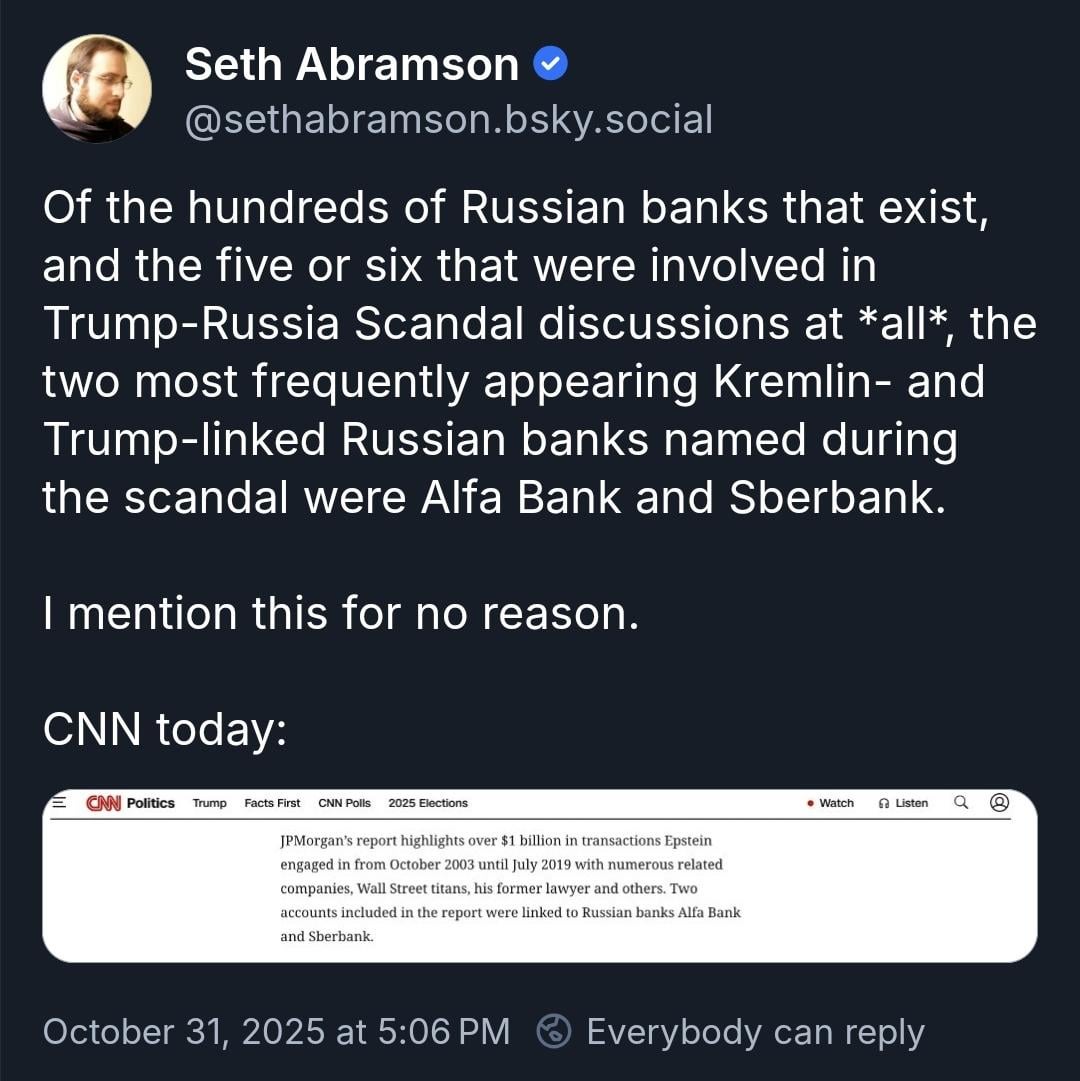Select the Facts First nav item
This screenshot has width=1080, height=1081.
pos(272,803)
